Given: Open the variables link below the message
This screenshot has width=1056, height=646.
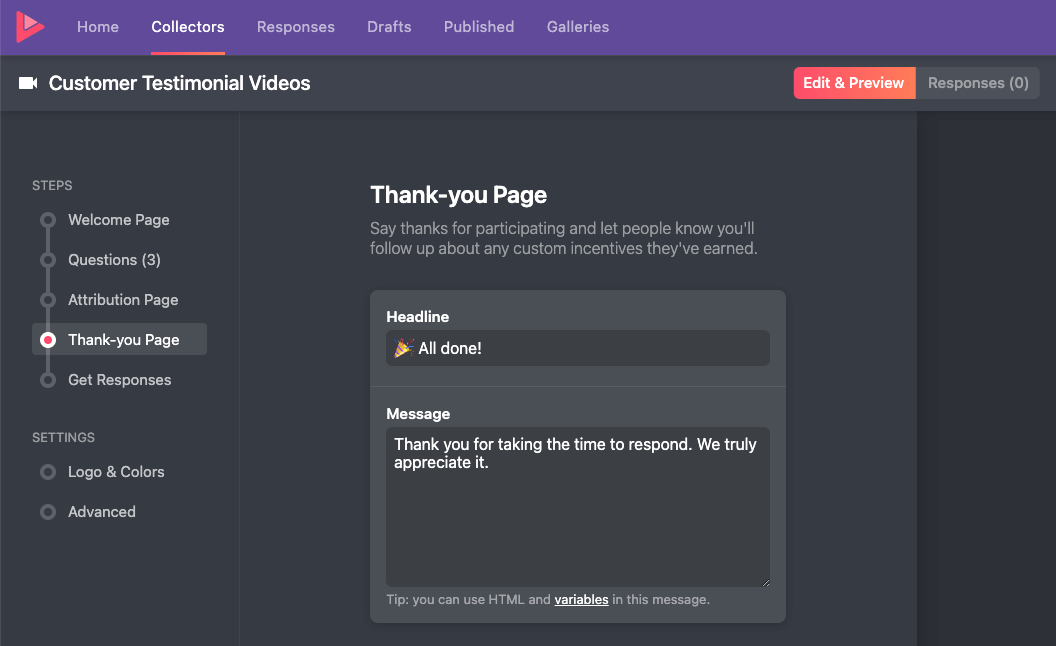Looking at the screenshot, I should 581,599.
